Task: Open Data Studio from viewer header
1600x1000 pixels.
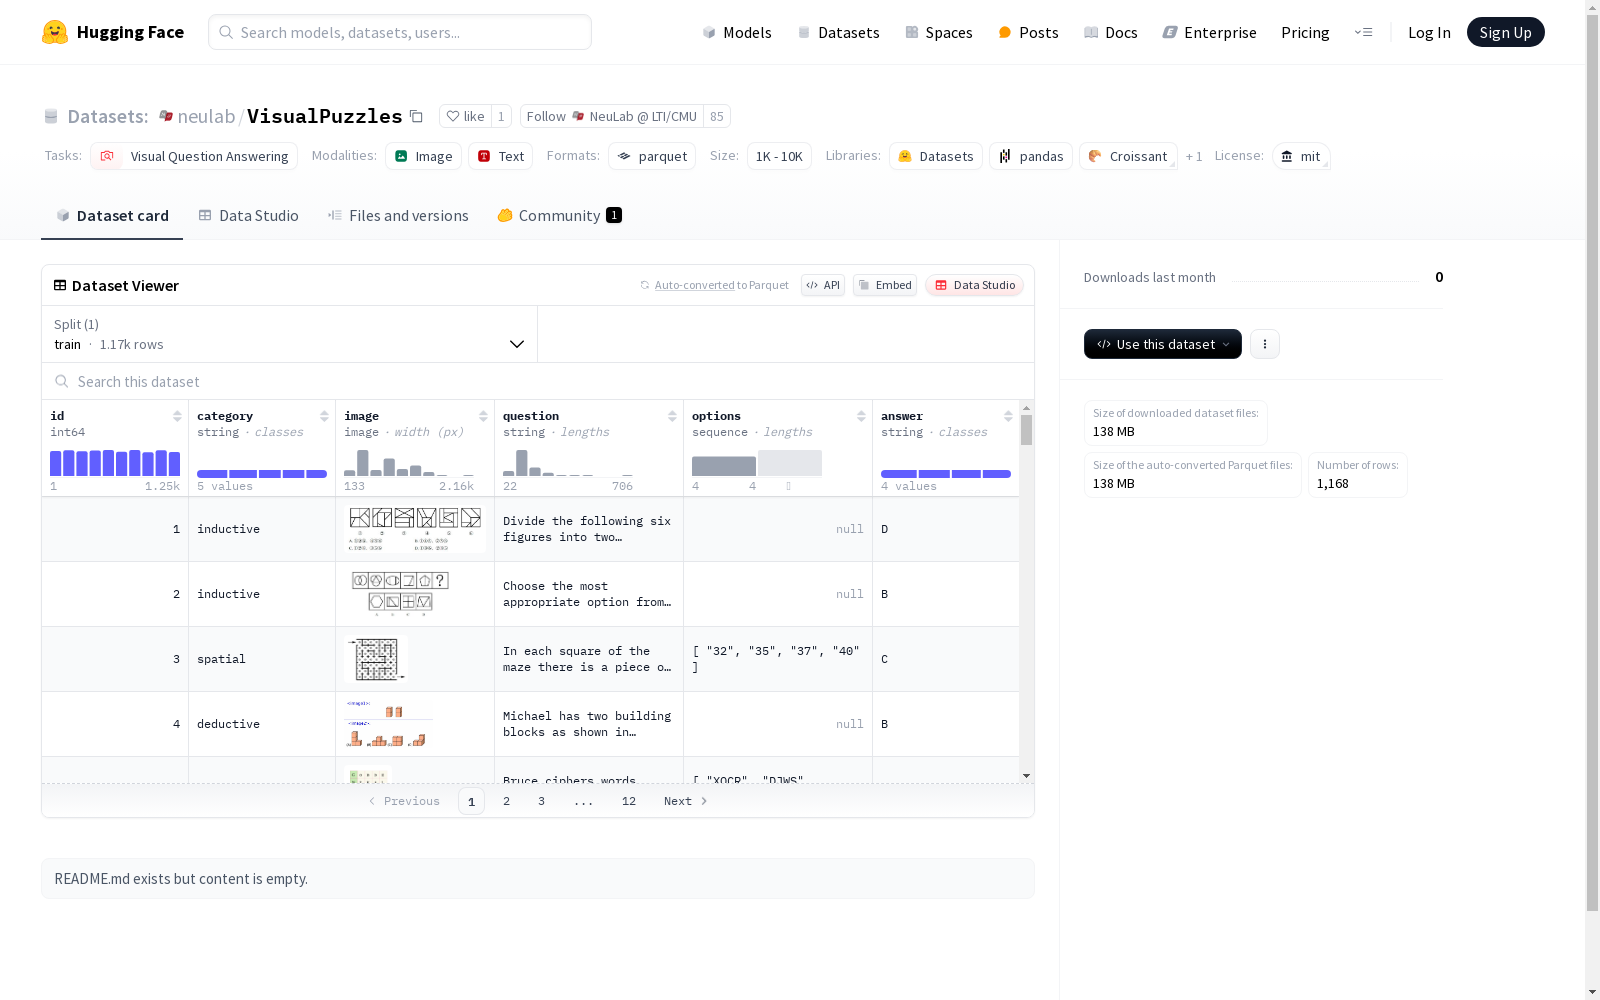Action: pyautogui.click(x=974, y=285)
